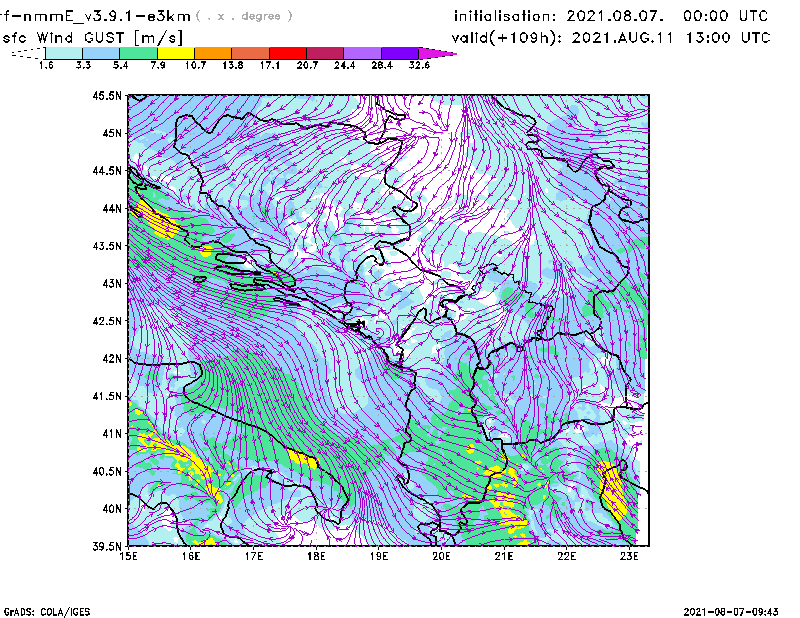Click the 45.5N latitude label
The width and height of the screenshot is (800, 618).
tap(107, 95)
